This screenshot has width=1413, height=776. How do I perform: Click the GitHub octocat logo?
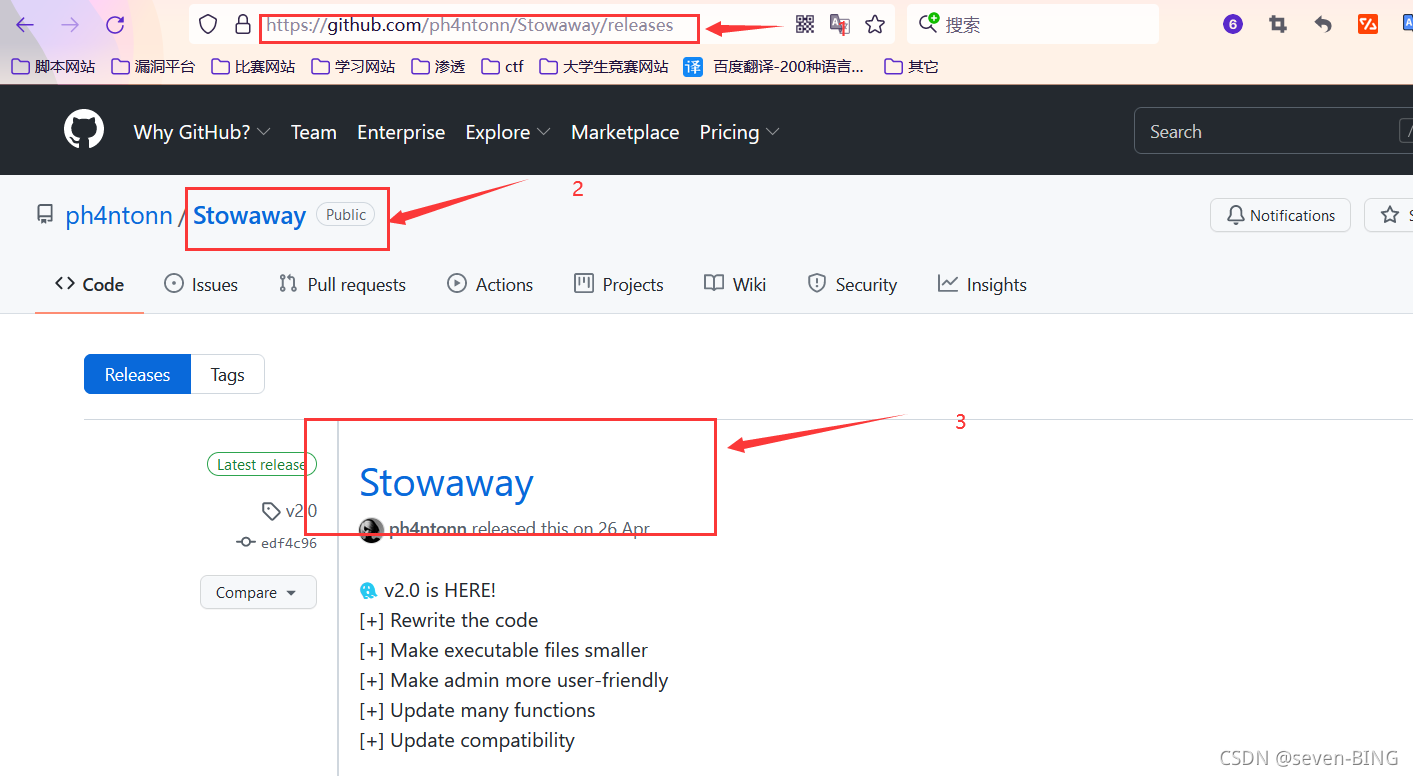pos(84,131)
